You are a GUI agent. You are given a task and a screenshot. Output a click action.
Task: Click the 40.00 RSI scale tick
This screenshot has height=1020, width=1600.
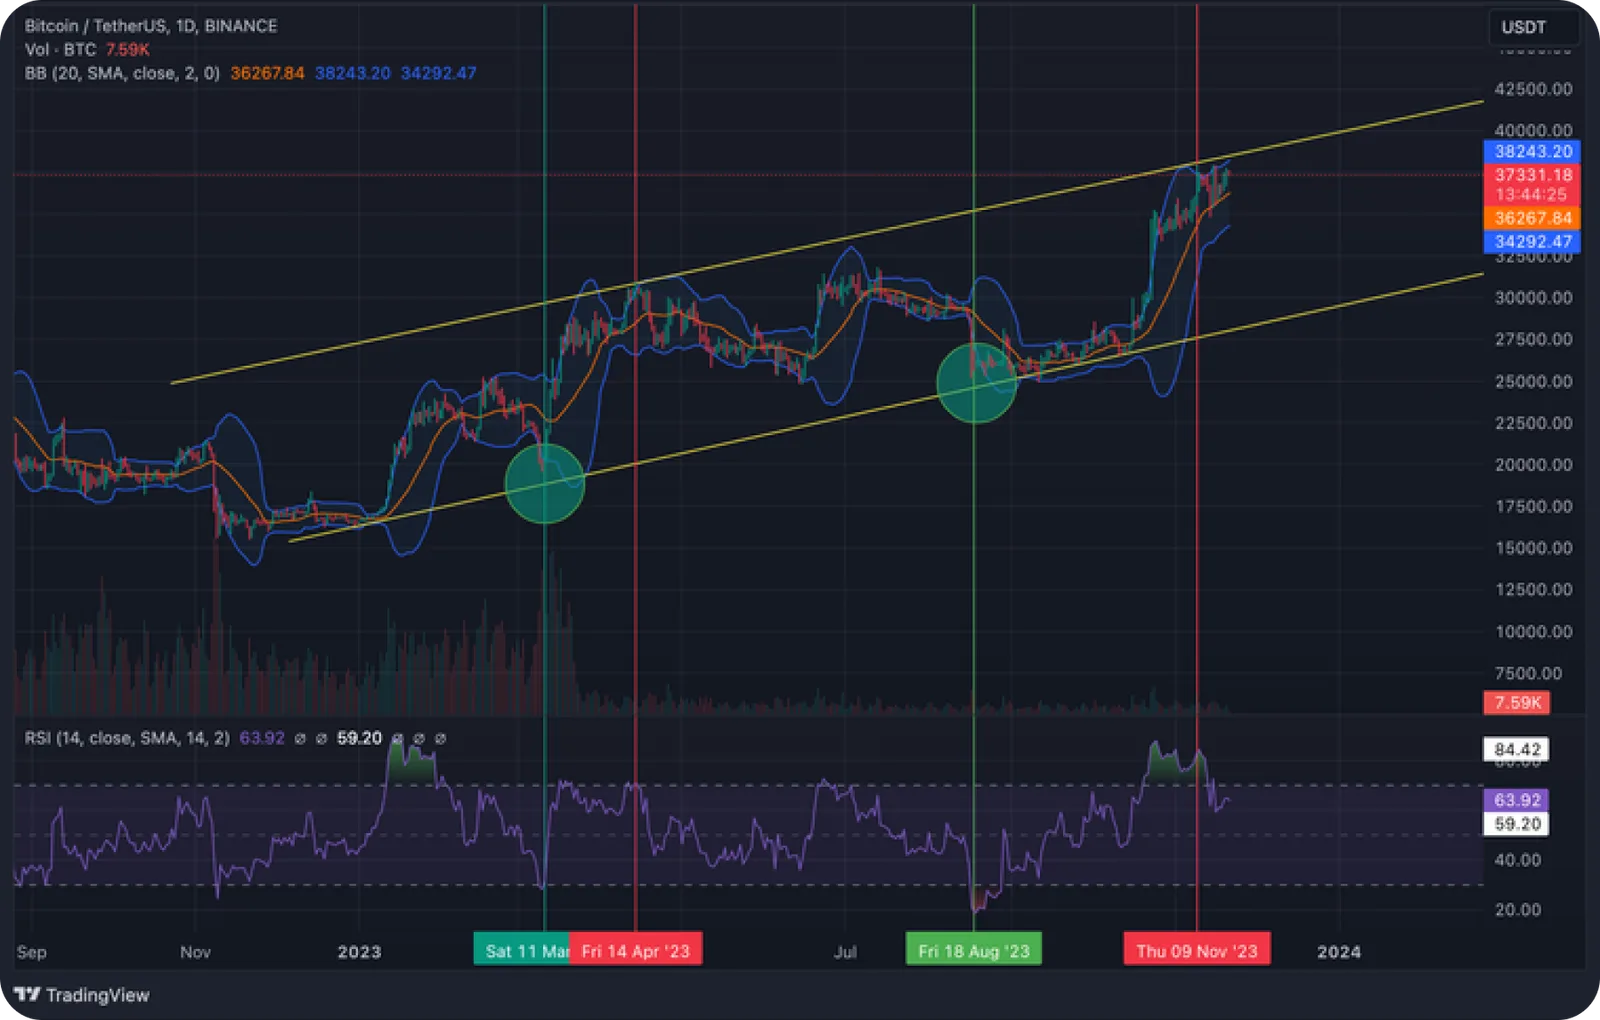[1517, 860]
